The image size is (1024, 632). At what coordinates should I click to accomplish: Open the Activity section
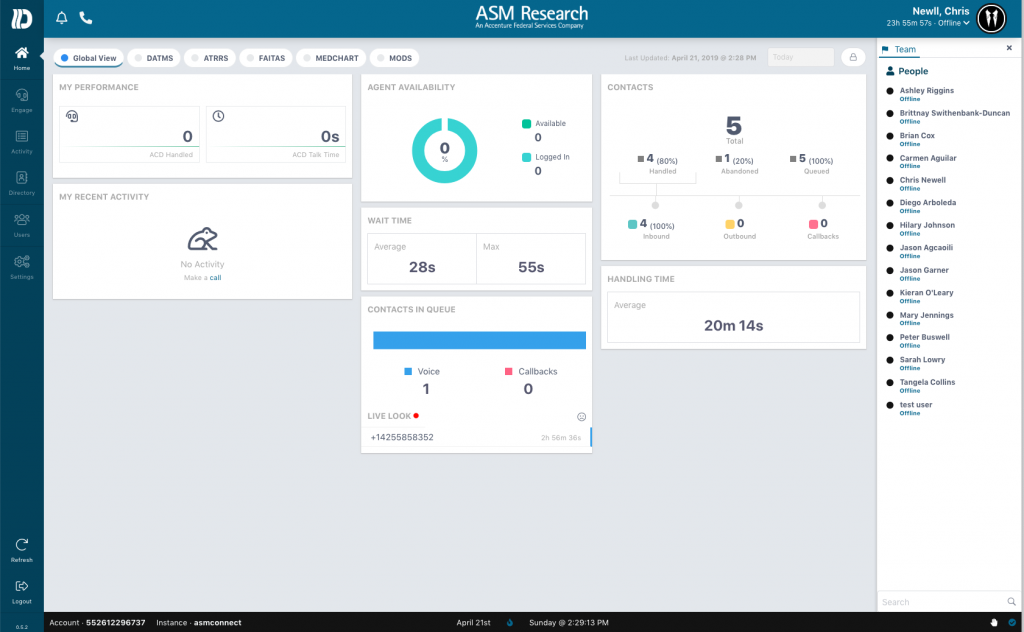22,142
